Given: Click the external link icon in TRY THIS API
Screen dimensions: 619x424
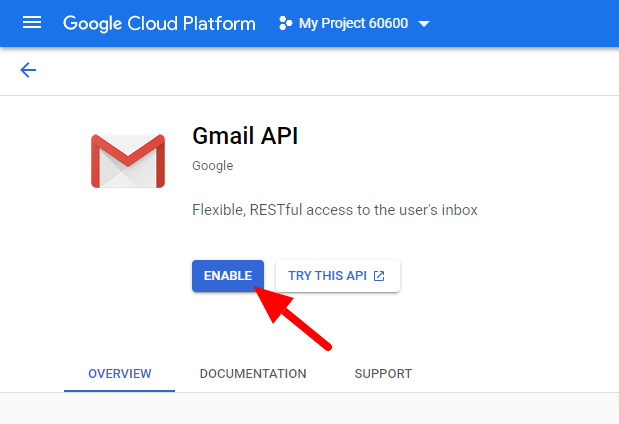Looking at the screenshot, I should click(379, 276).
